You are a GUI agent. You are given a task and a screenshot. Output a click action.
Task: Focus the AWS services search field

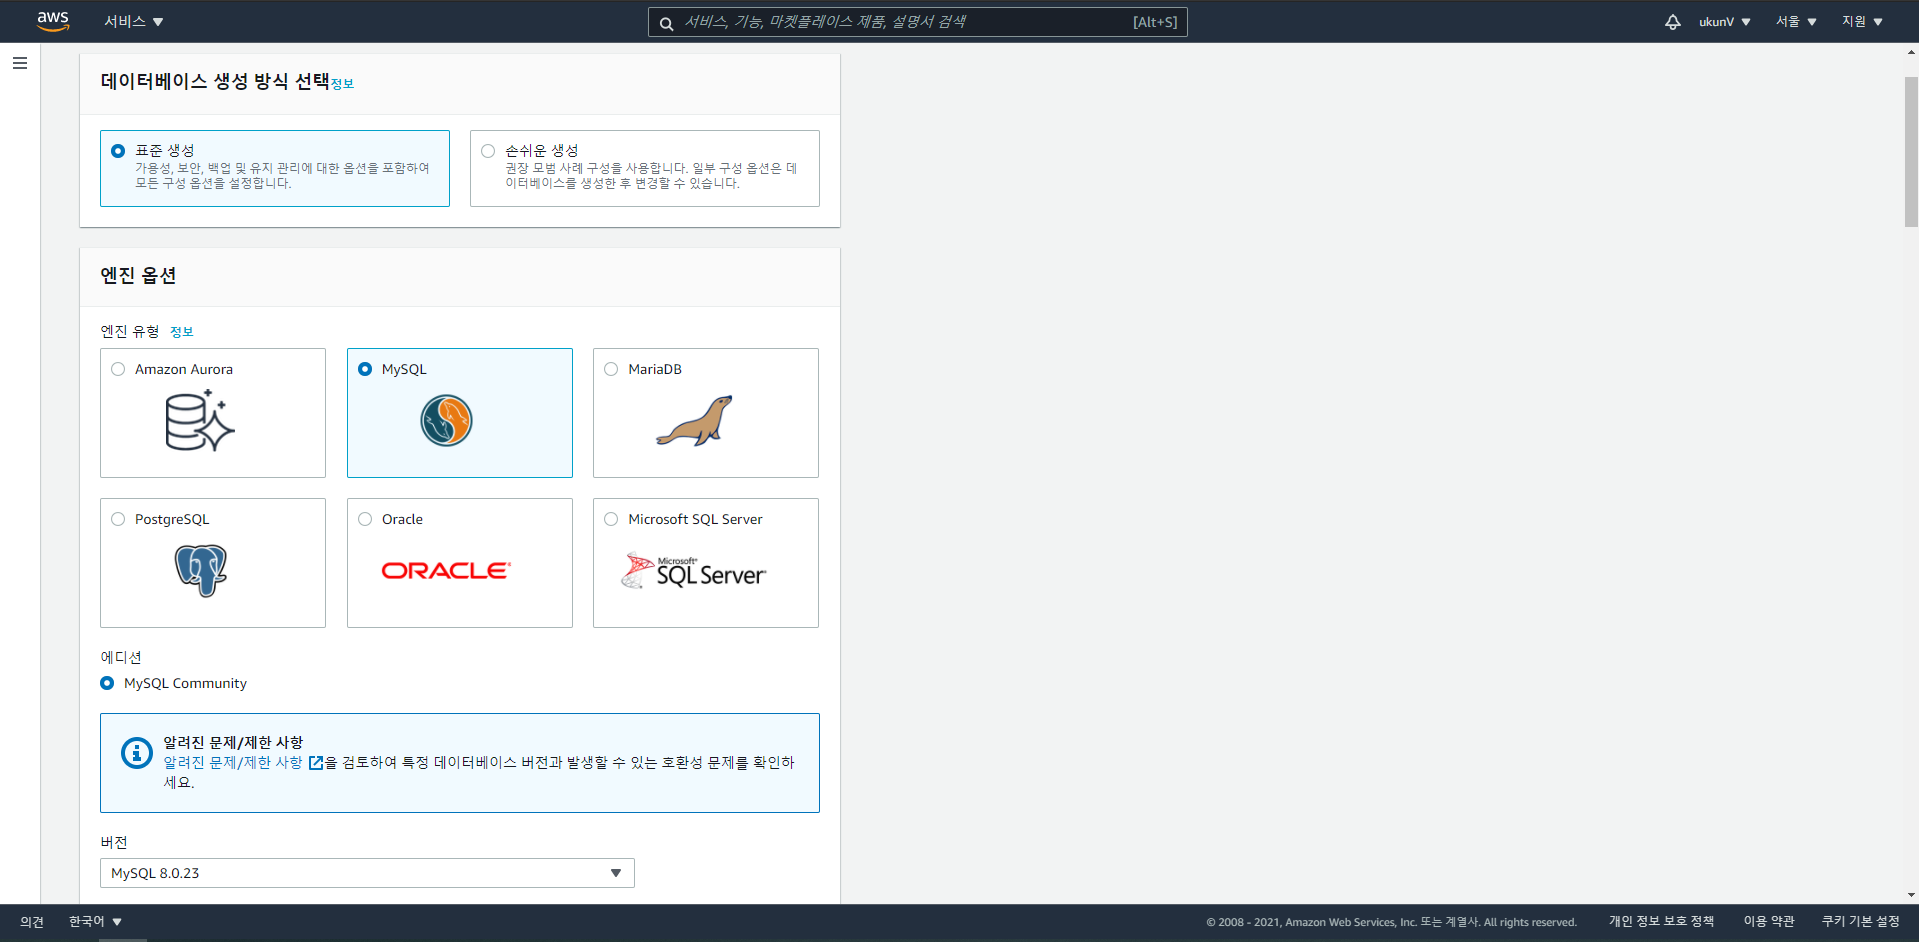(x=917, y=22)
